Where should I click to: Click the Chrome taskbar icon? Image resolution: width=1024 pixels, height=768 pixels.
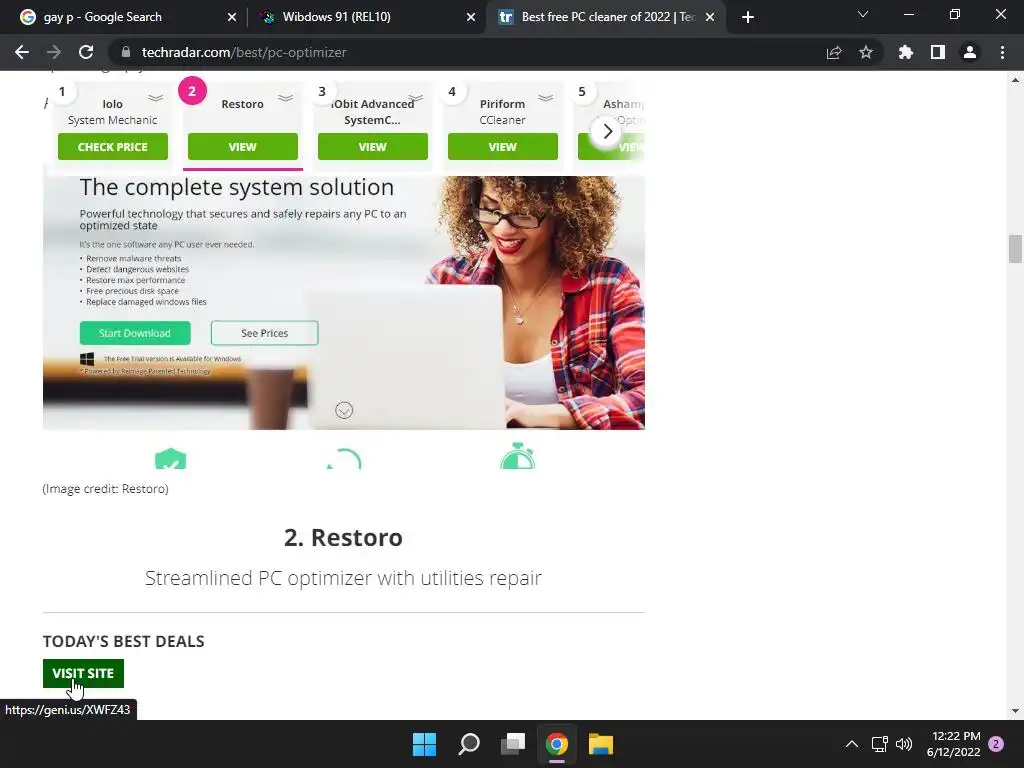click(557, 744)
